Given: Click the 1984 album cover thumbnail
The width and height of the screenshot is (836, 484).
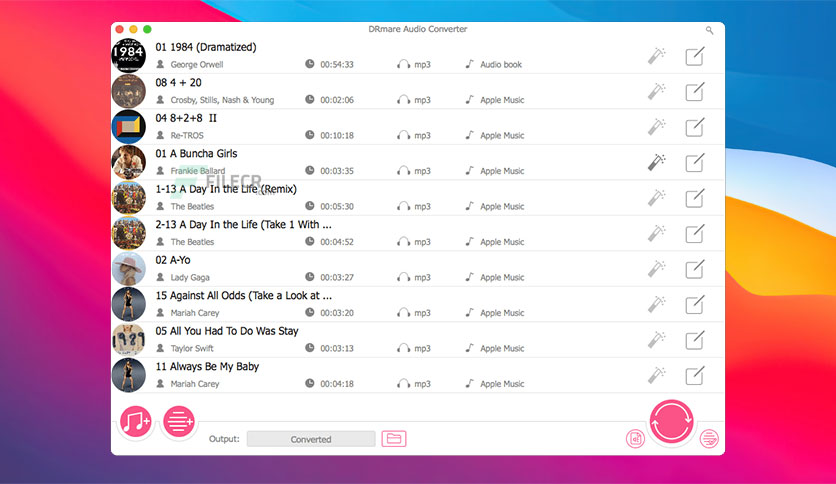Looking at the screenshot, I should tap(128, 55).
